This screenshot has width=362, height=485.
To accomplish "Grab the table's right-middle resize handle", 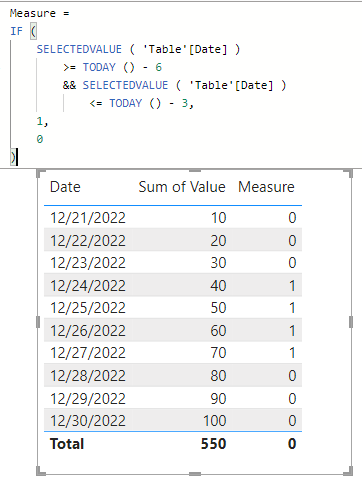I will pos(351,322).
